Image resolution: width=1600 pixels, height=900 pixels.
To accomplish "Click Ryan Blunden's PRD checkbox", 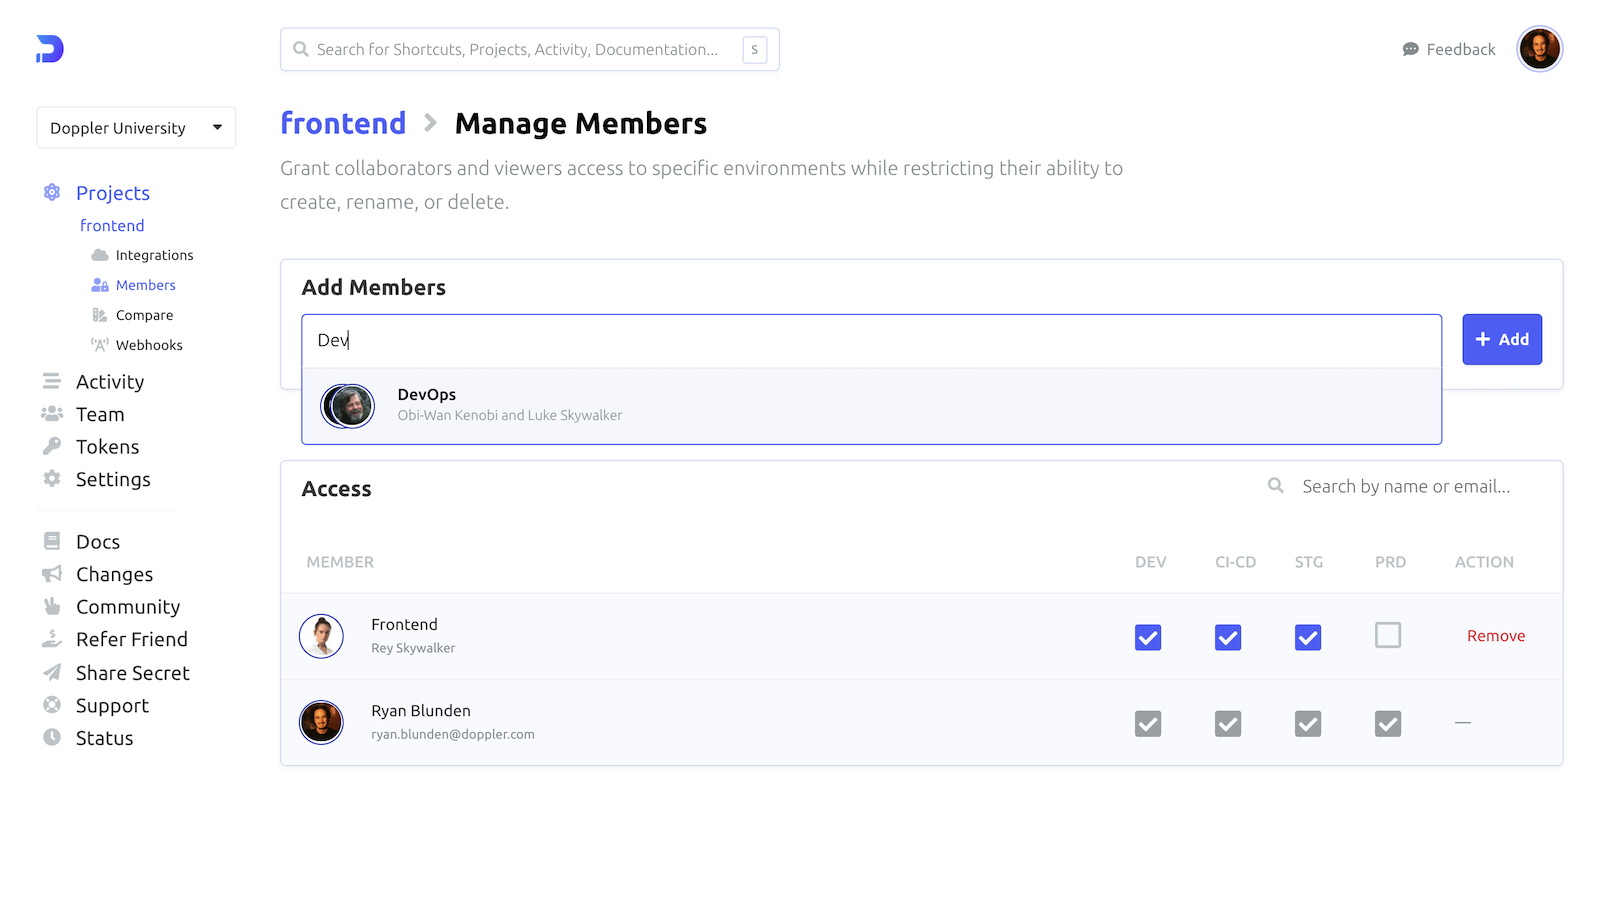I will (1388, 723).
